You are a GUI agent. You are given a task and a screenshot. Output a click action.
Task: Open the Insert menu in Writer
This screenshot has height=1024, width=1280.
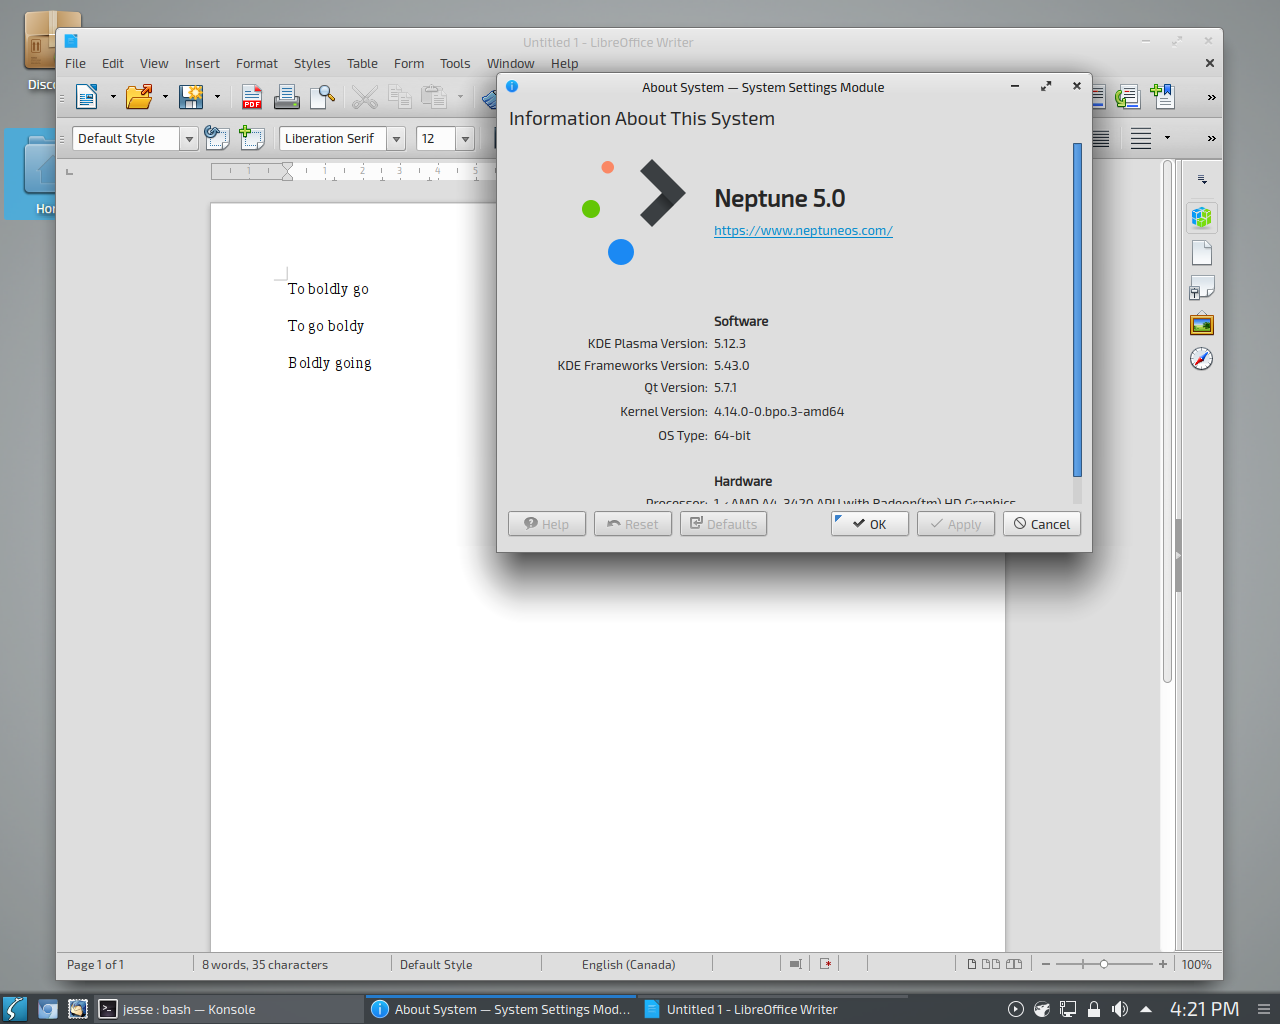click(x=202, y=63)
